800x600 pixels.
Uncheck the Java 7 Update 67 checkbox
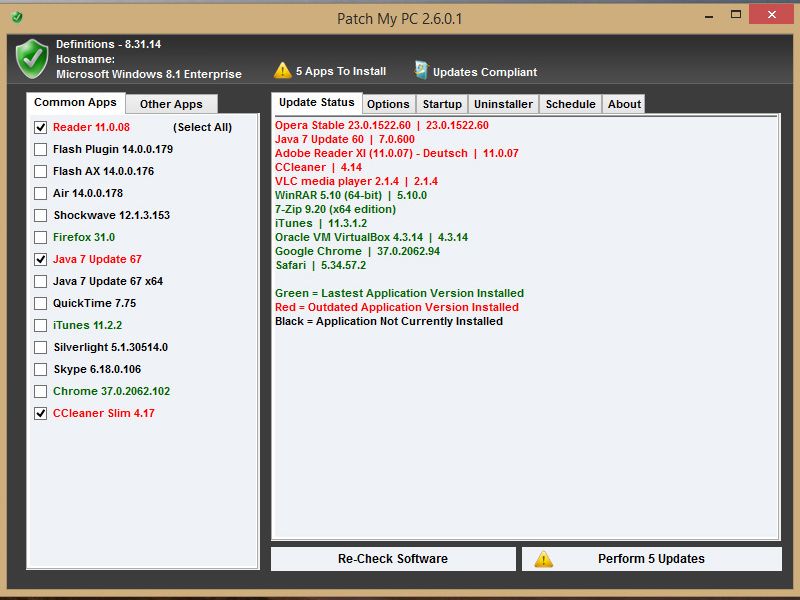pyautogui.click(x=40, y=259)
